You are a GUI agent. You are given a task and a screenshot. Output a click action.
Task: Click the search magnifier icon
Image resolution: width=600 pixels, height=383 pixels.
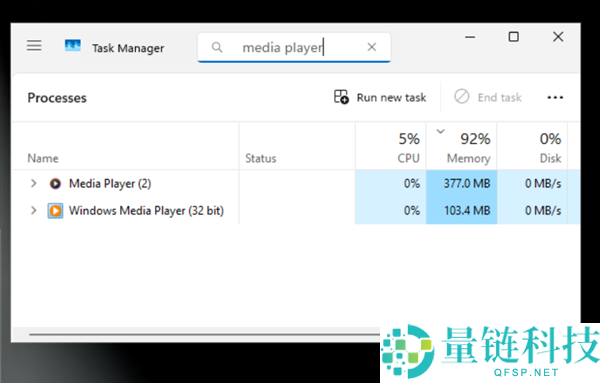pos(217,47)
